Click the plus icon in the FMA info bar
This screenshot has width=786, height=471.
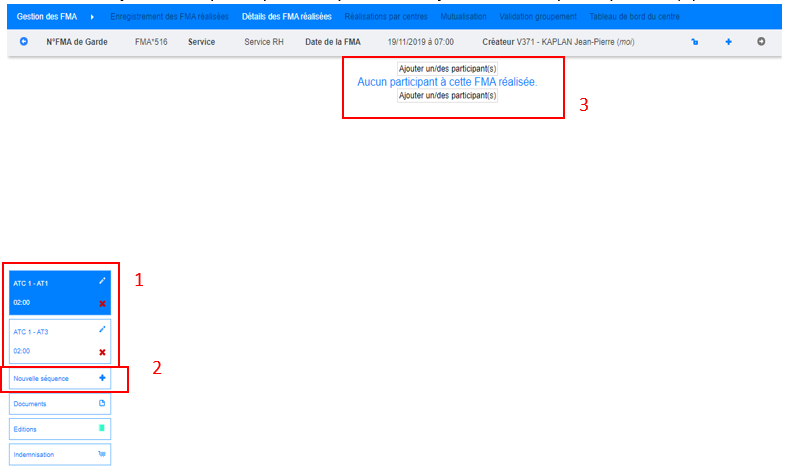(728, 42)
